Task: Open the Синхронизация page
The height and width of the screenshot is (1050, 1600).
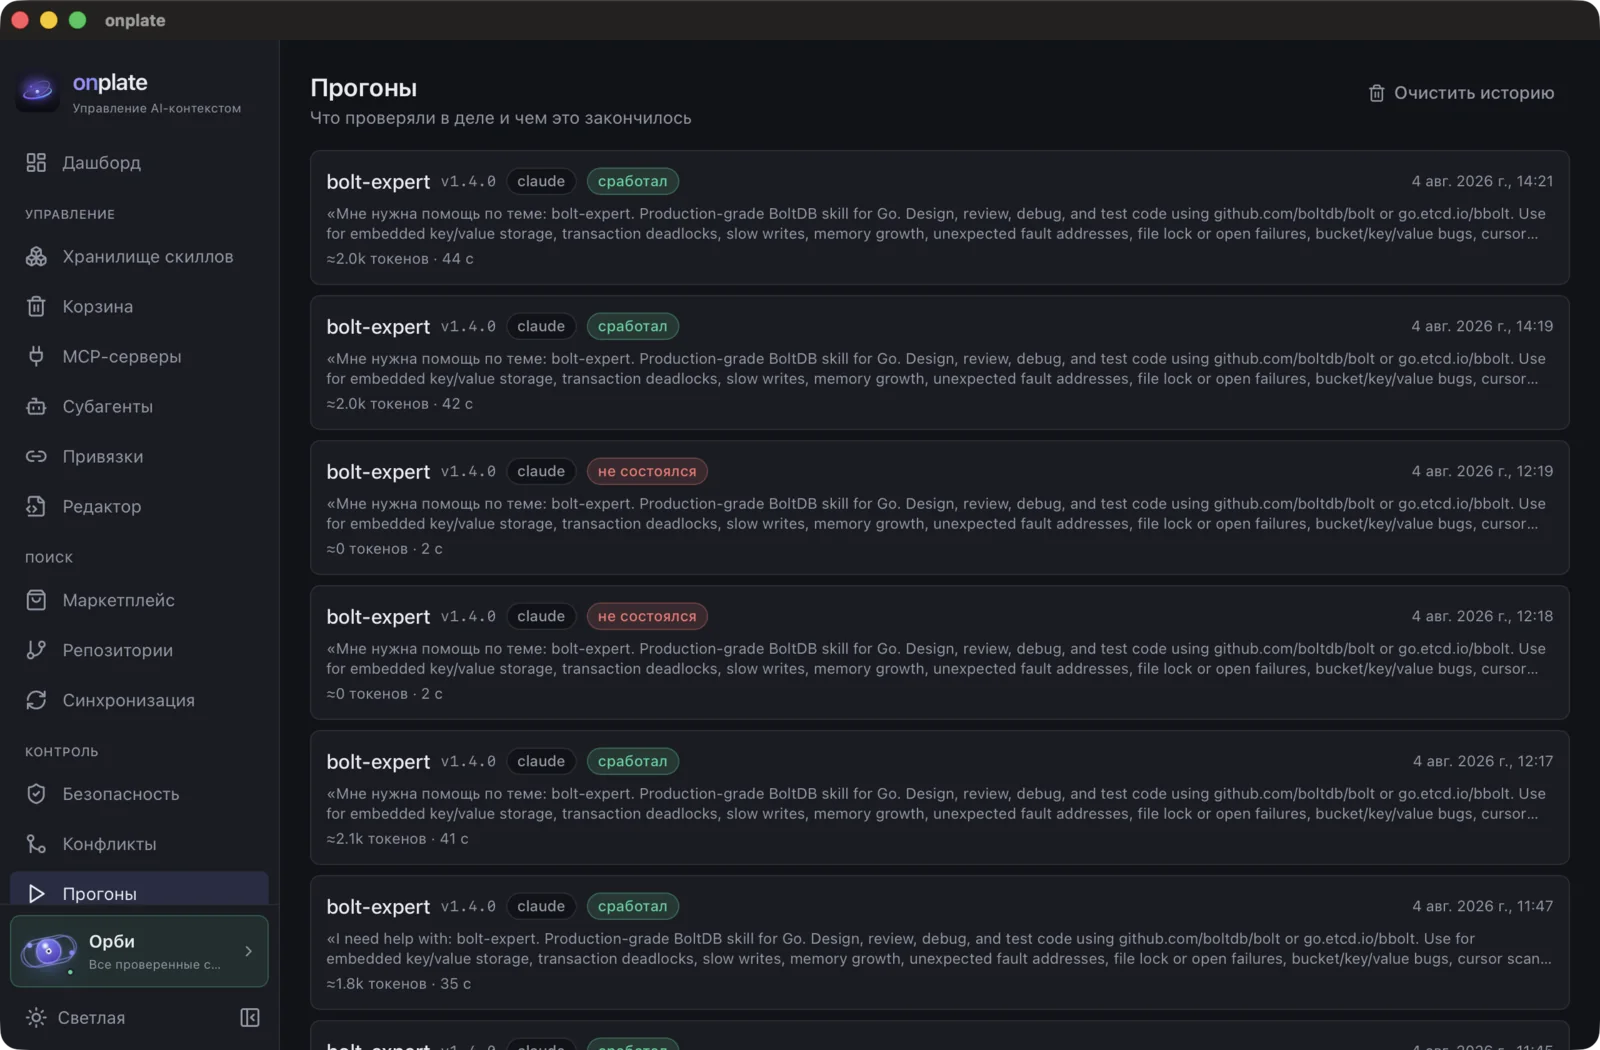Action: (x=139, y=701)
